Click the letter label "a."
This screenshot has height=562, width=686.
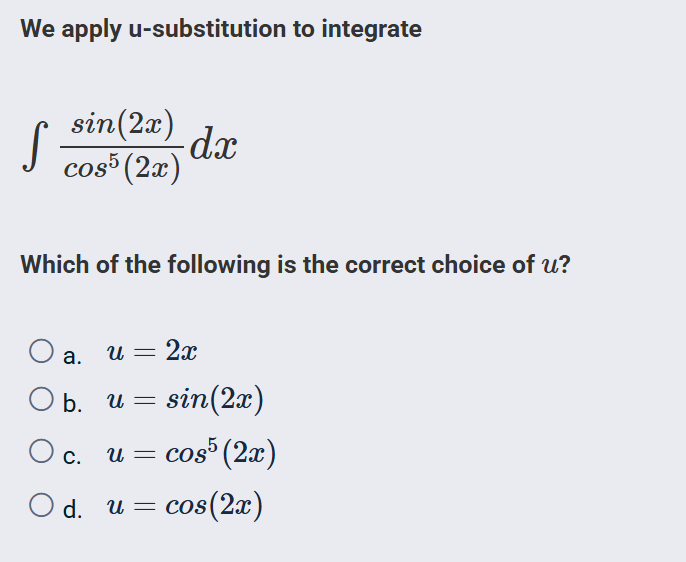coord(70,354)
